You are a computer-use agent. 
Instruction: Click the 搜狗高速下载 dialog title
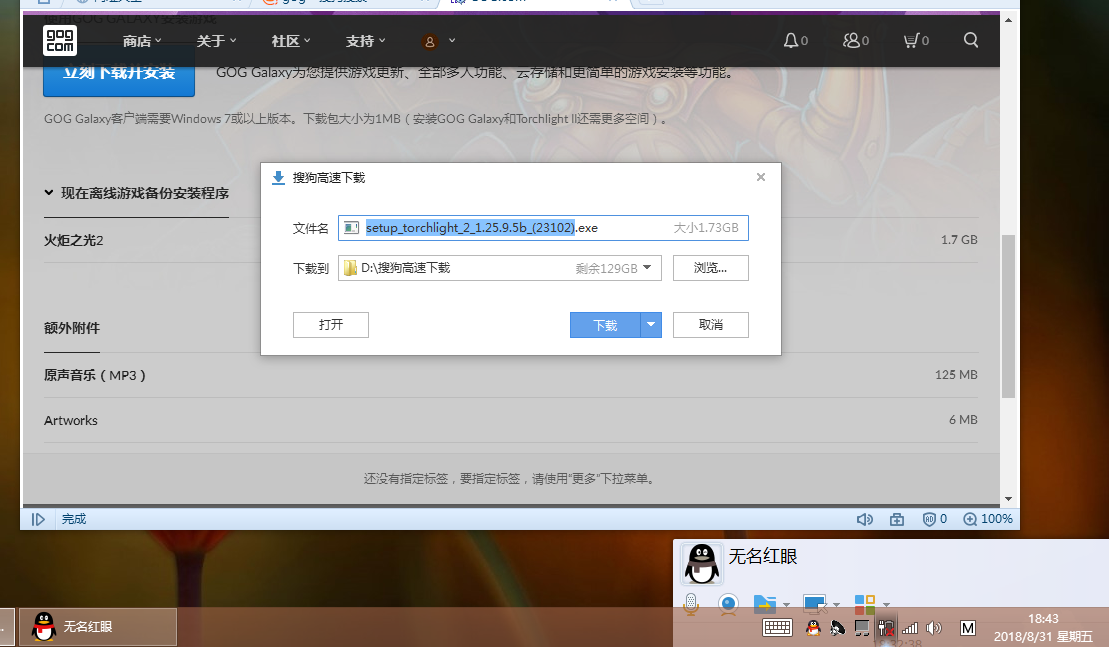click(329, 177)
